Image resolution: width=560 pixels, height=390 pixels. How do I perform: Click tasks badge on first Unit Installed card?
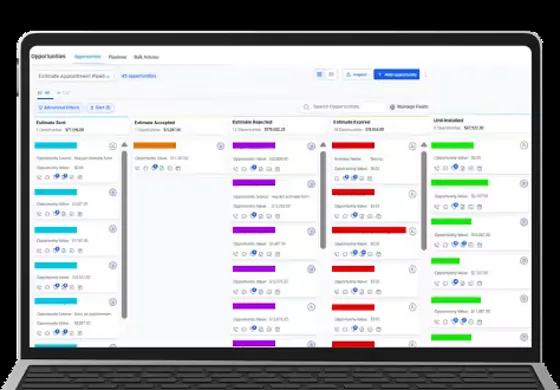point(454,167)
